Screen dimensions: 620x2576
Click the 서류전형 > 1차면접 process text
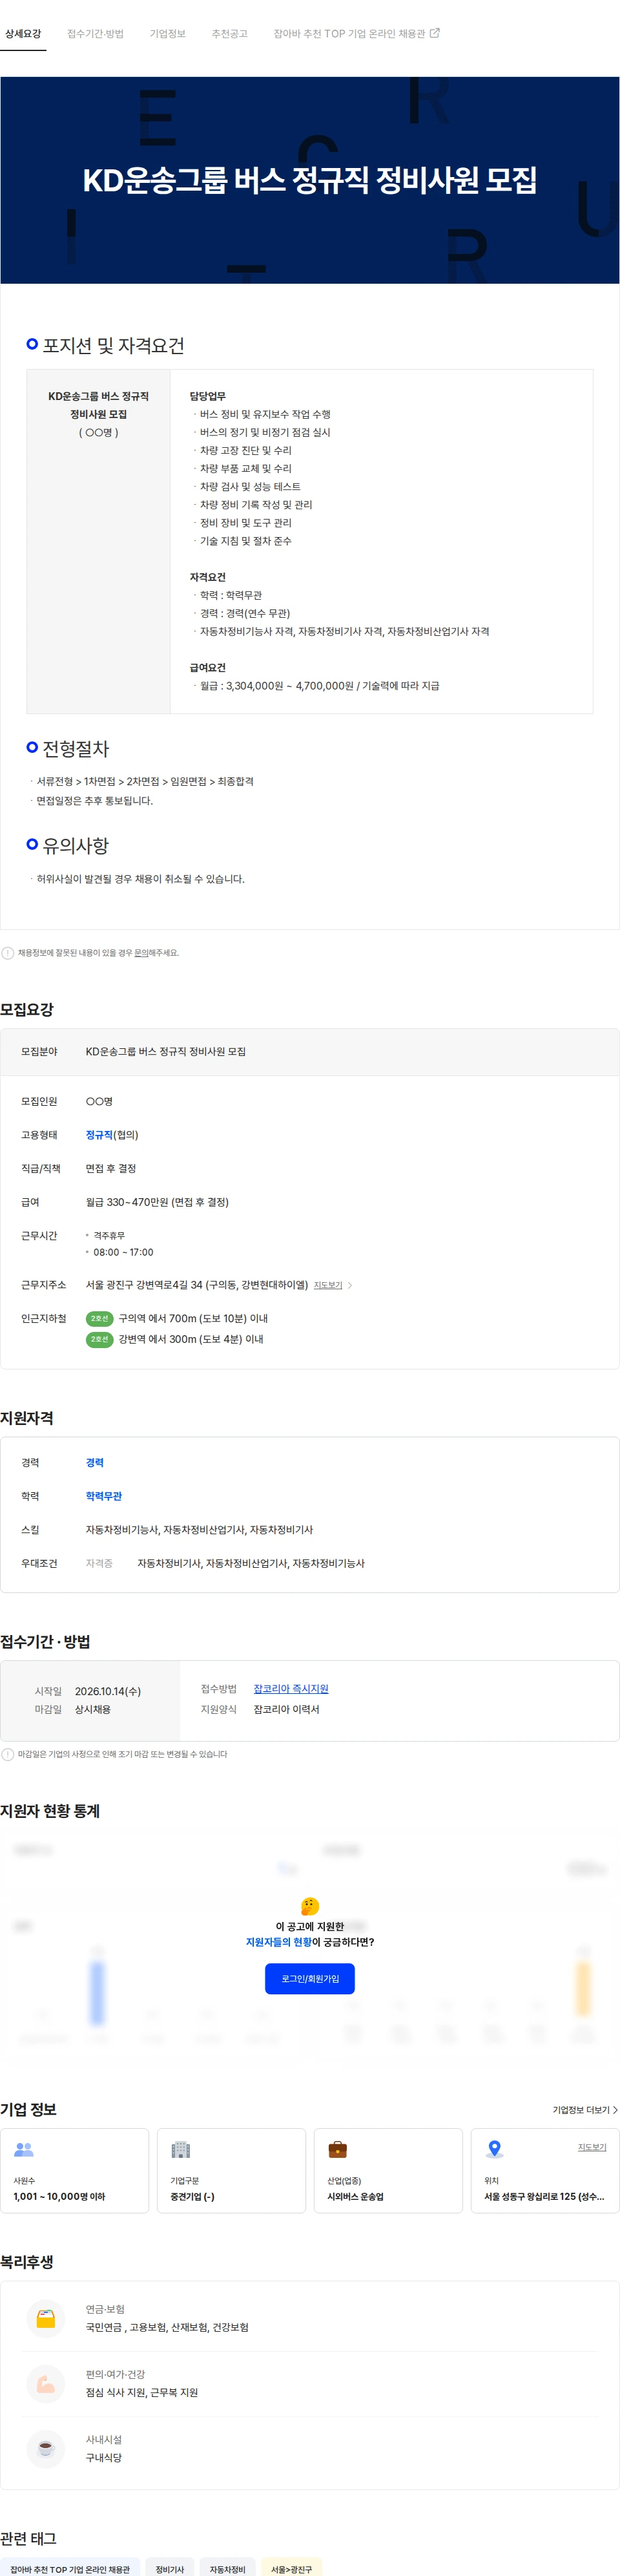pyautogui.click(x=145, y=782)
